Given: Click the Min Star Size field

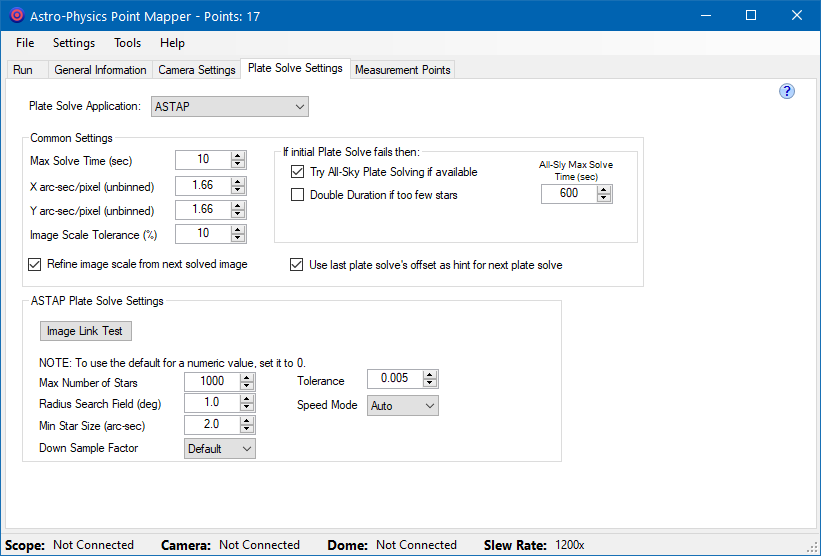Looking at the screenshot, I should pyautogui.click(x=212, y=425).
